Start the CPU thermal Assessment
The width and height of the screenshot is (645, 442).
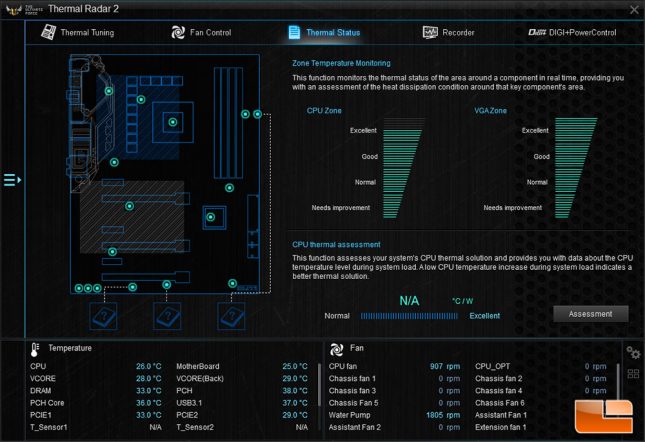point(590,314)
